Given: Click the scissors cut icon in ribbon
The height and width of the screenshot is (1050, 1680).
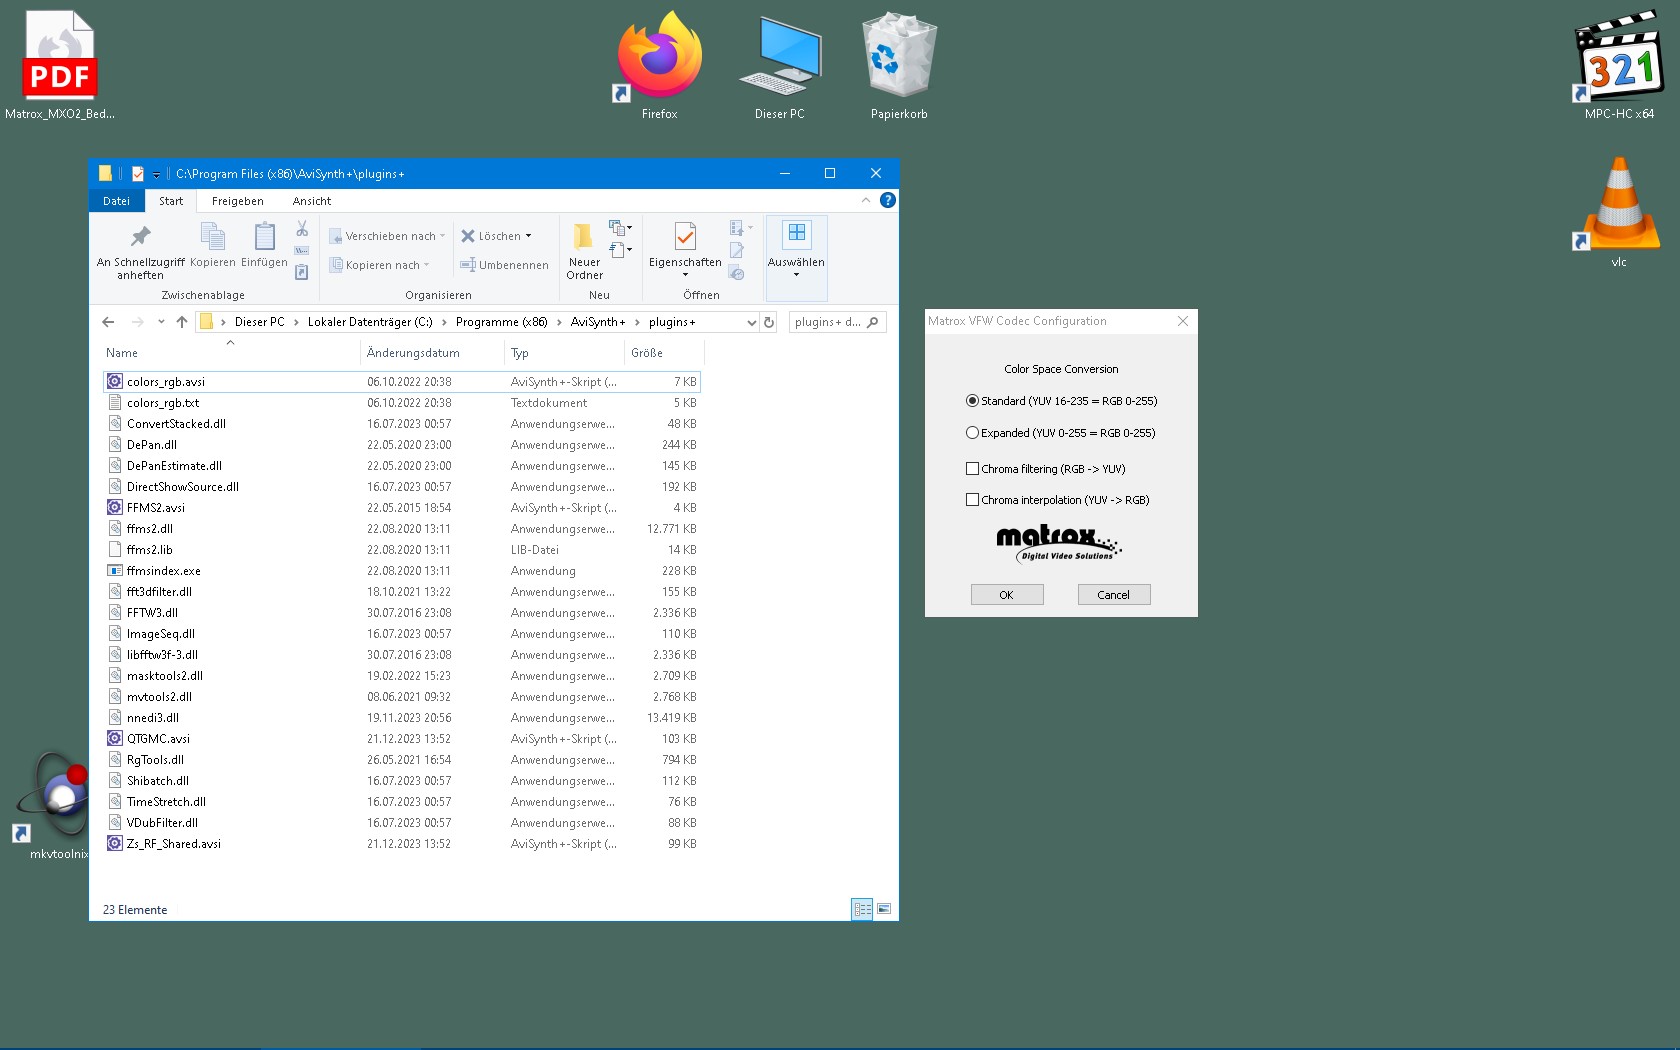Looking at the screenshot, I should [302, 229].
